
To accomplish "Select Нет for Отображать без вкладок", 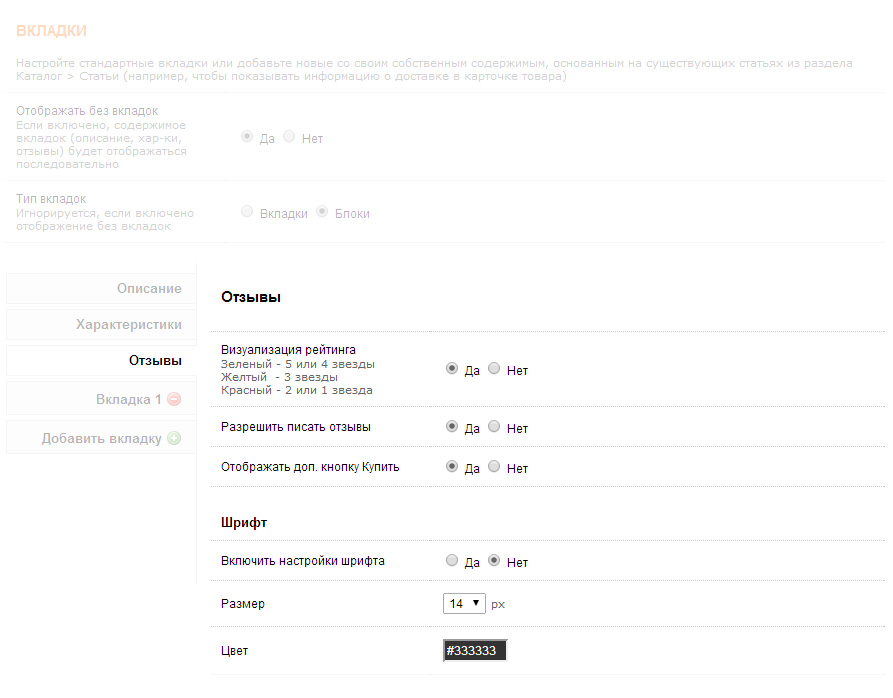I will 289,137.
